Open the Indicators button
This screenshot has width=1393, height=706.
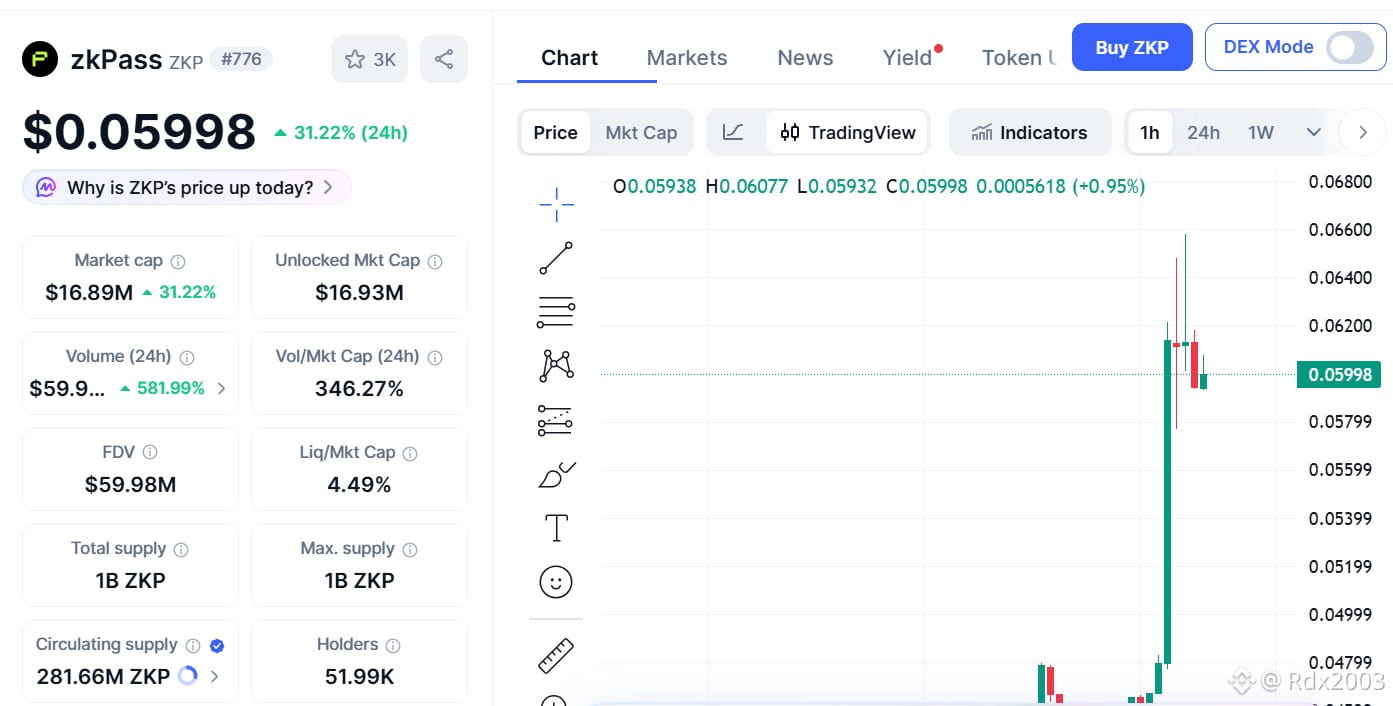pos(1030,132)
